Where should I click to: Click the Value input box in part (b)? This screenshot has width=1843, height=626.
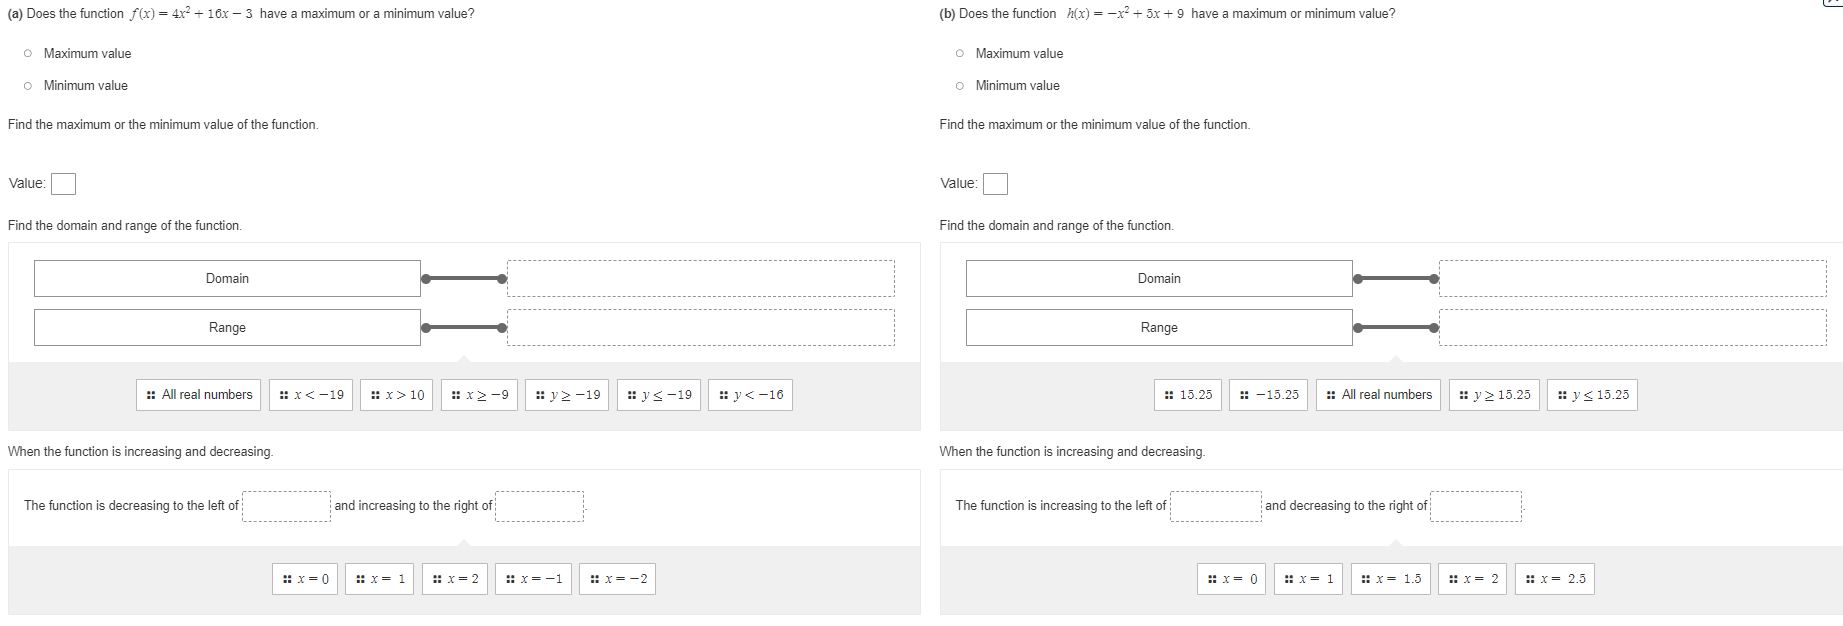point(994,183)
